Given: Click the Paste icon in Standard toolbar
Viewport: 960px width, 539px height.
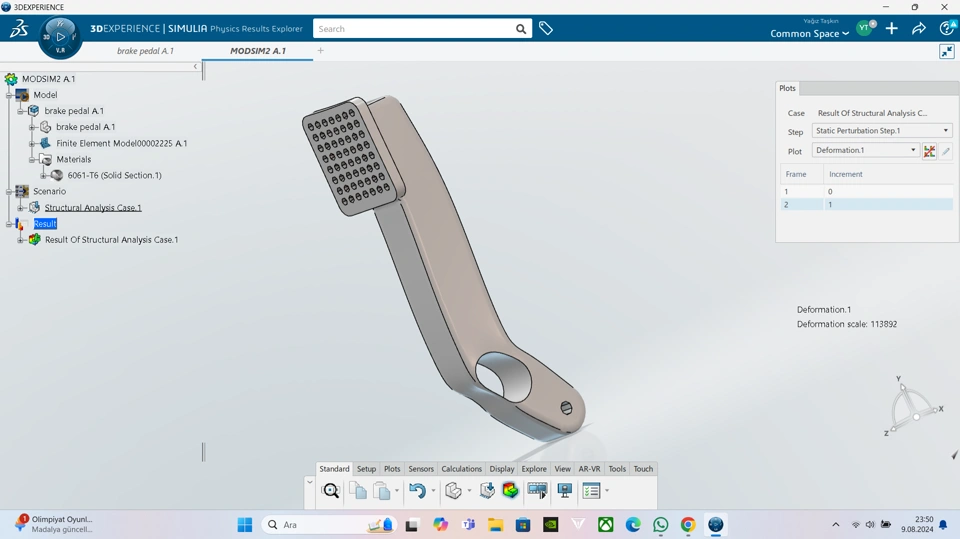Looking at the screenshot, I should coord(381,491).
